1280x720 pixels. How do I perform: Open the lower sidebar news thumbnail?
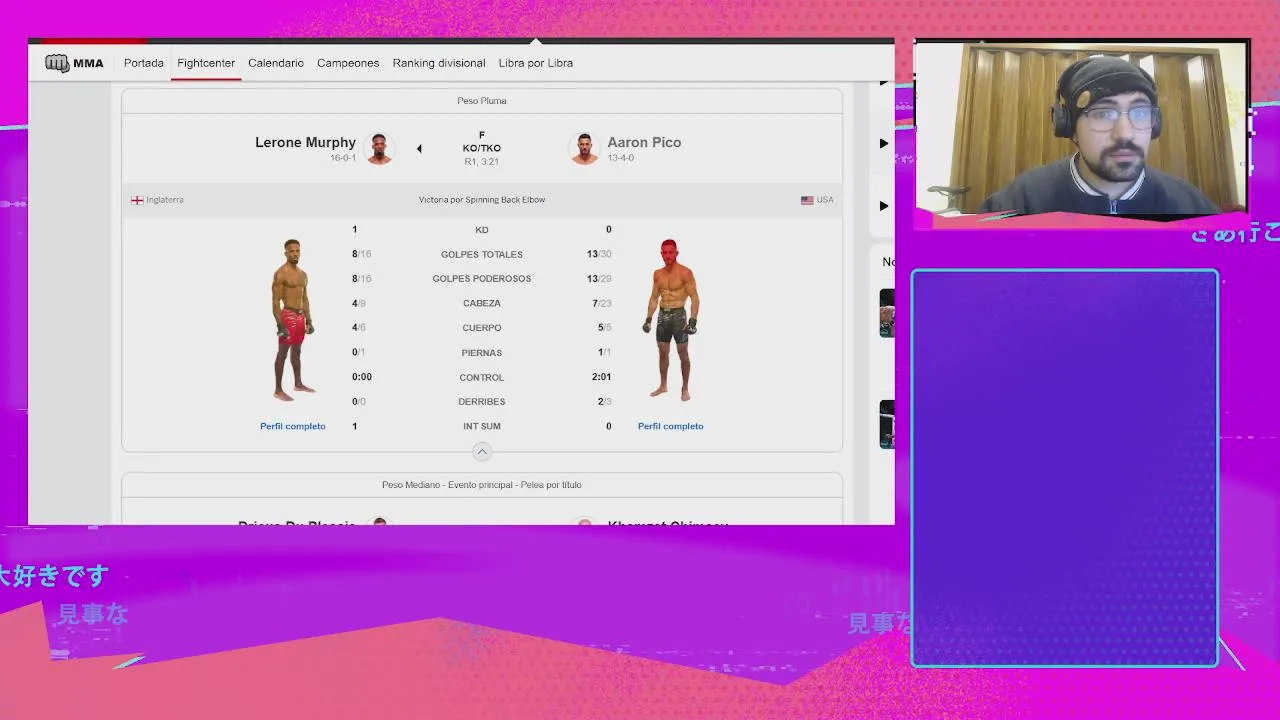click(x=887, y=424)
